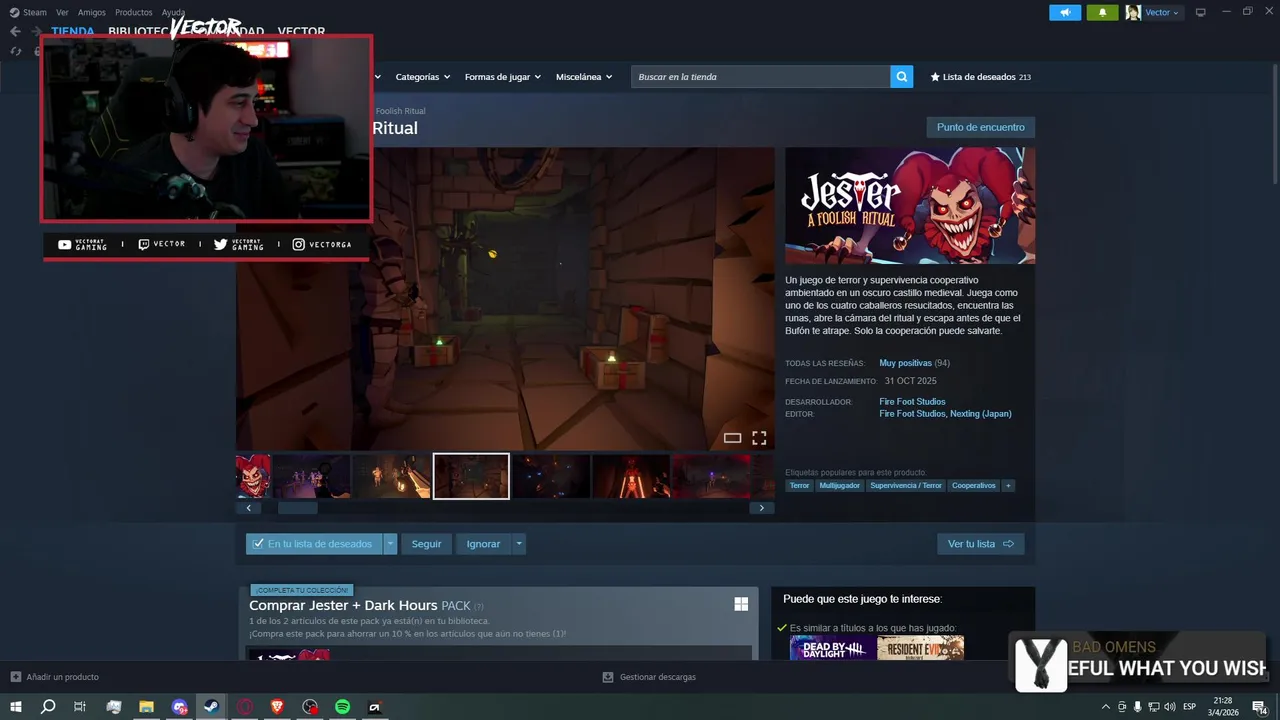Click the Windows platform icon on pack
Image resolution: width=1280 pixels, height=720 pixels.
(x=741, y=604)
